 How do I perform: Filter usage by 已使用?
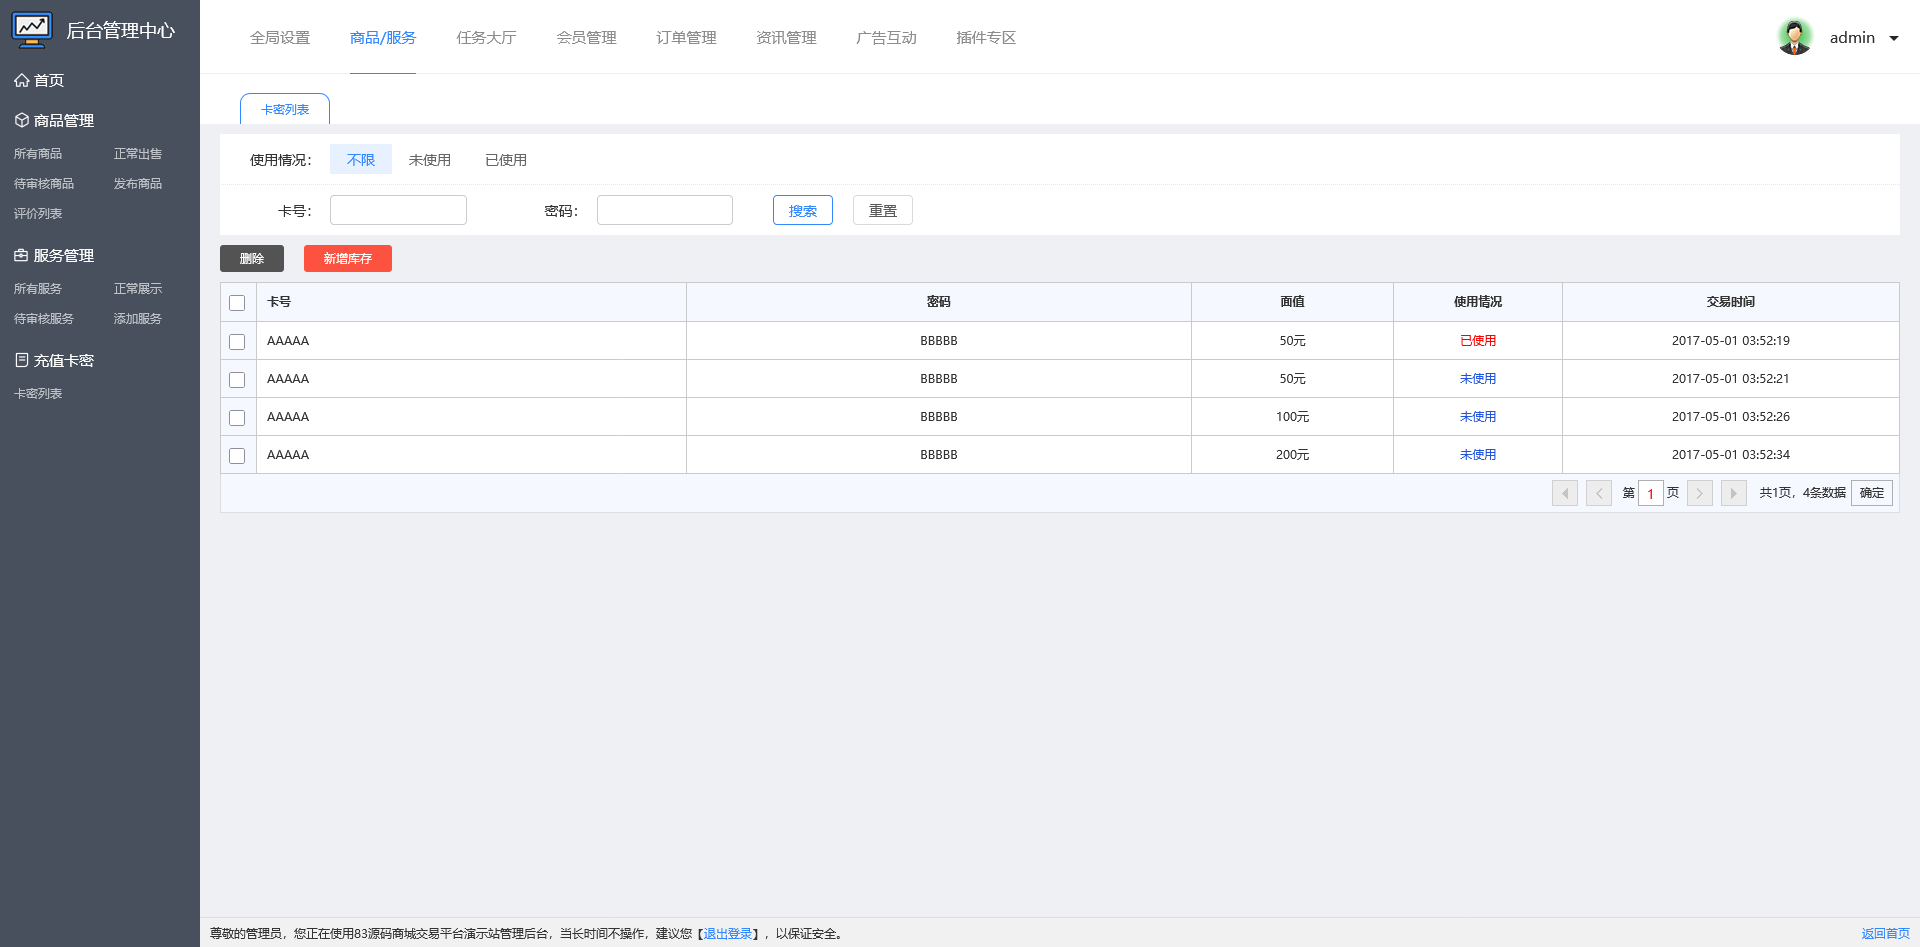pos(506,160)
